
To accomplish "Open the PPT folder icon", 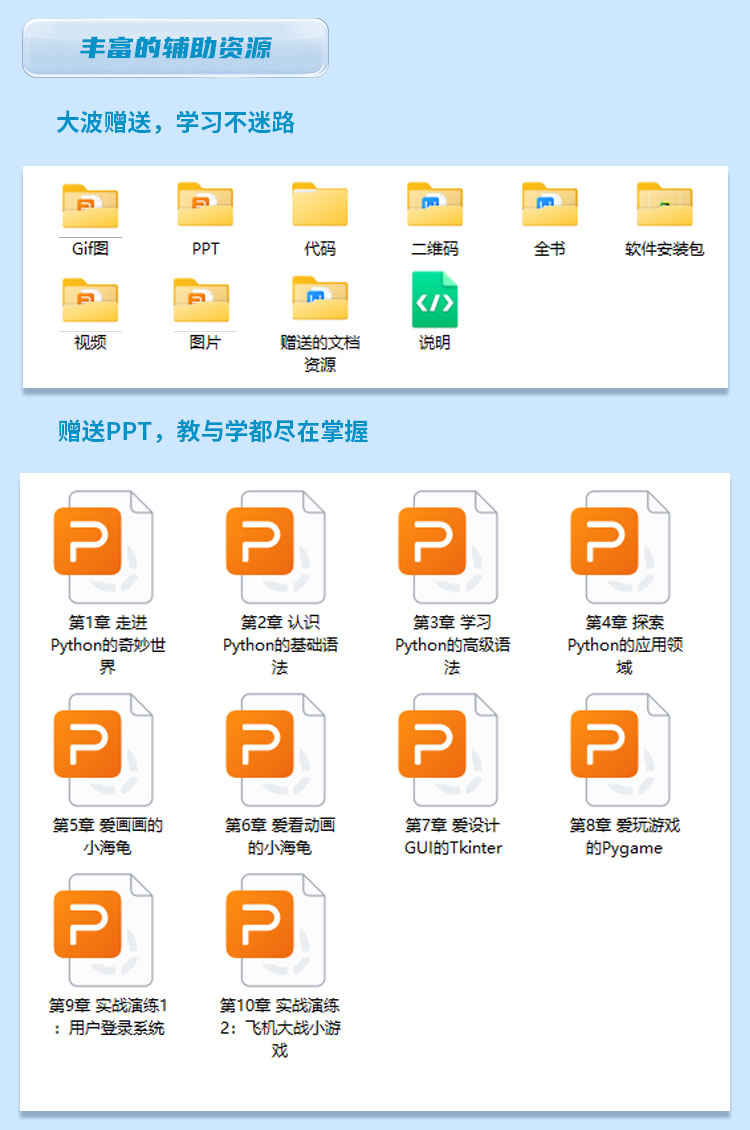I will (x=205, y=206).
